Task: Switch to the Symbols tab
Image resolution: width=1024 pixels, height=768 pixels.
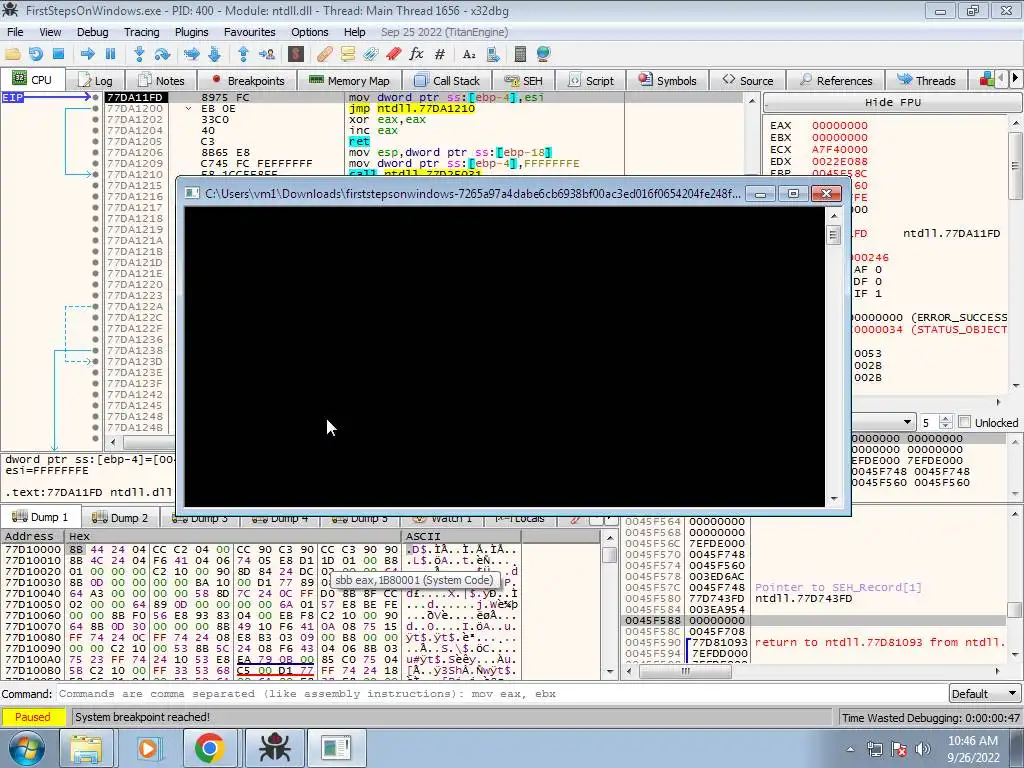Action: 667,81
